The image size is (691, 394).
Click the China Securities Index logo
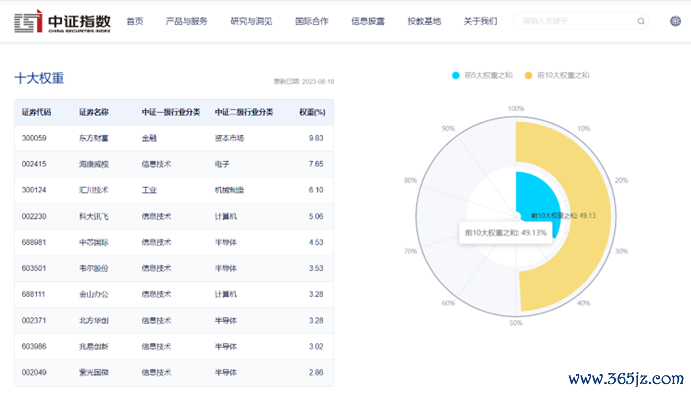coord(62,21)
